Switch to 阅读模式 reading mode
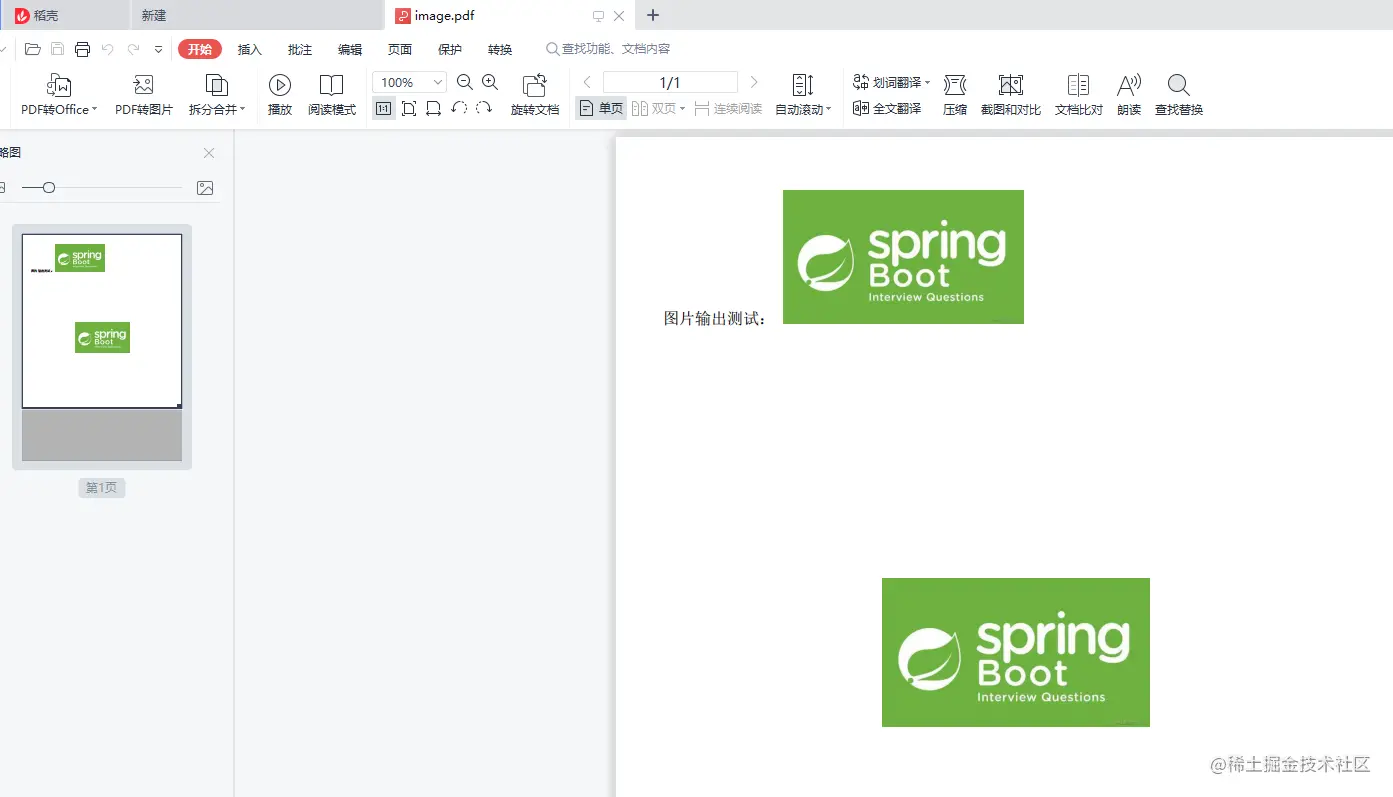1393x797 pixels. pos(332,95)
